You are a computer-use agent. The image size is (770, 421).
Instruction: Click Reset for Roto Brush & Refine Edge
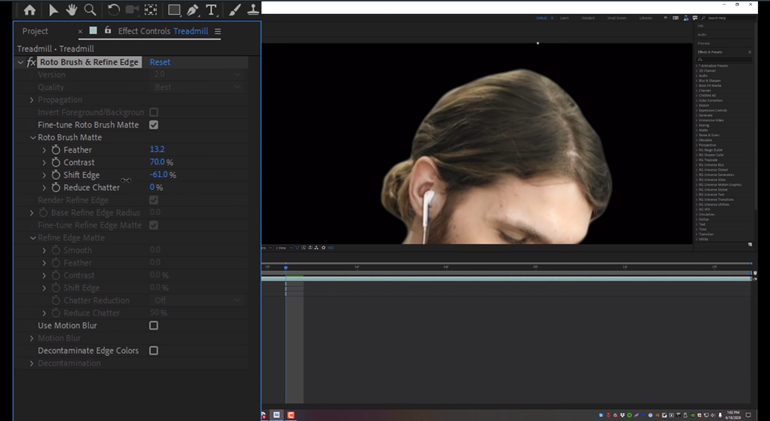tap(160, 62)
